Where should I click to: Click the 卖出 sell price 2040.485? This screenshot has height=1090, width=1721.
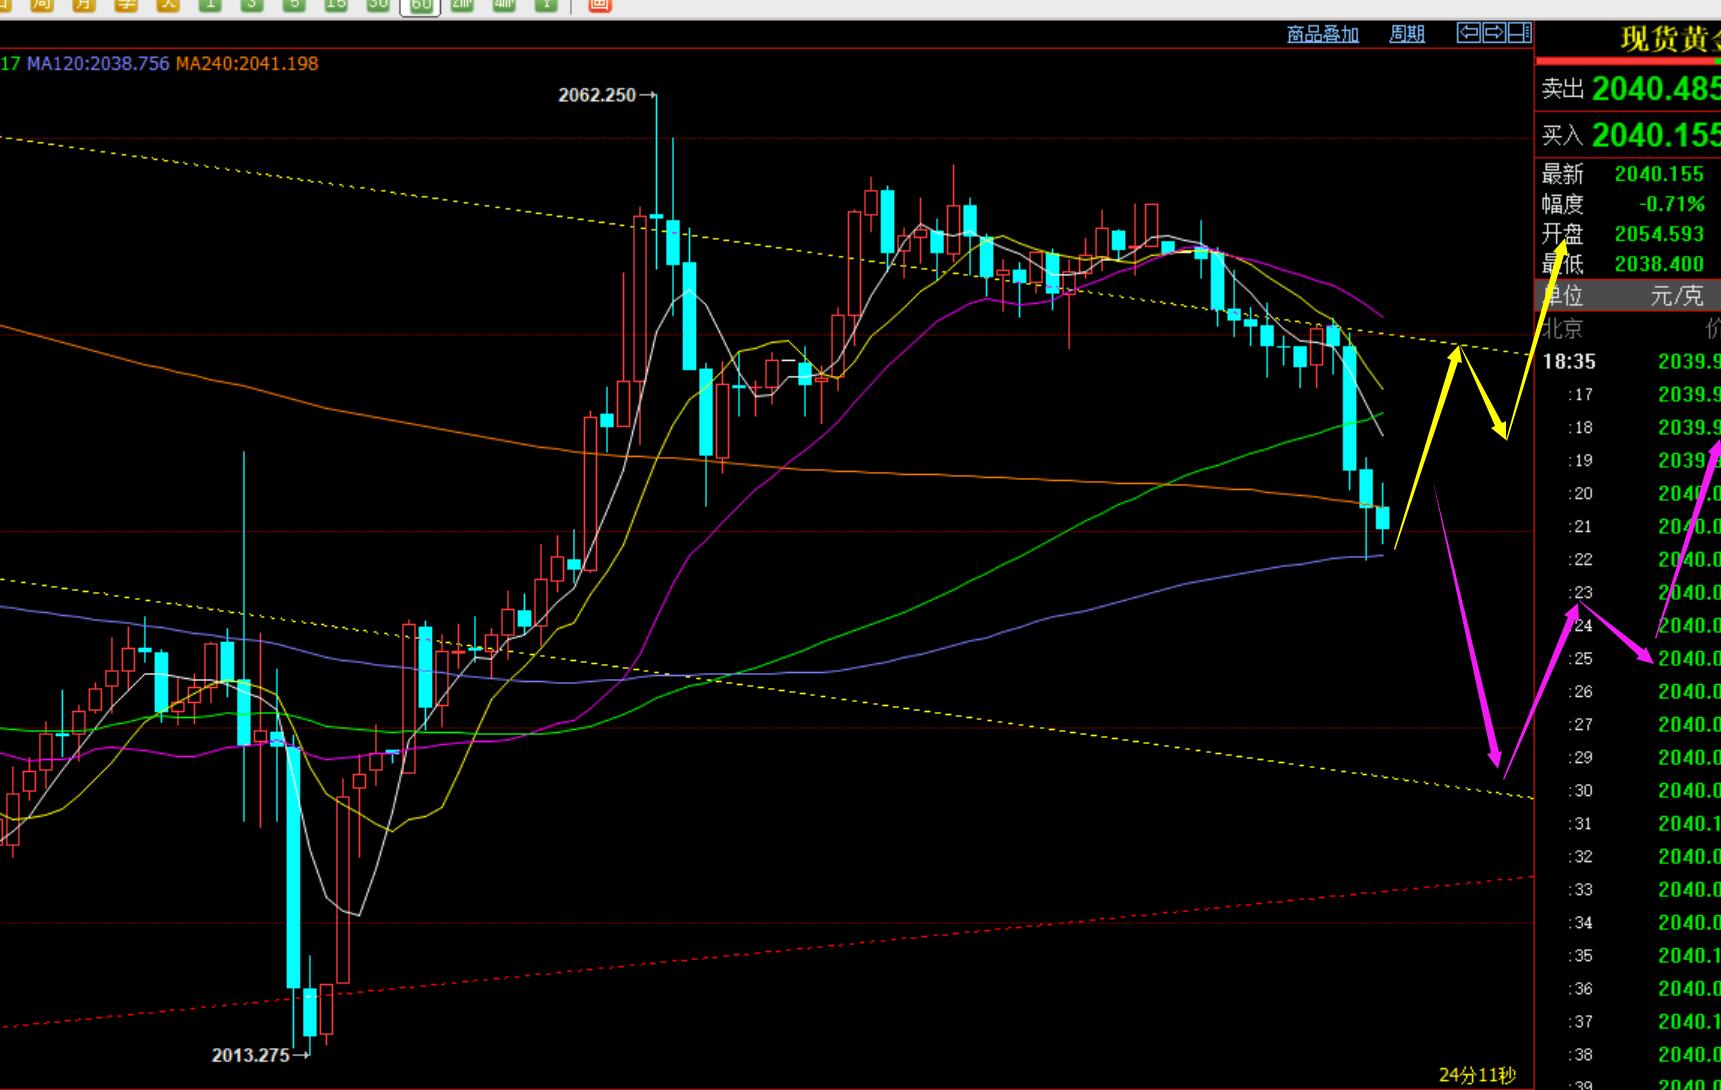click(x=1654, y=89)
